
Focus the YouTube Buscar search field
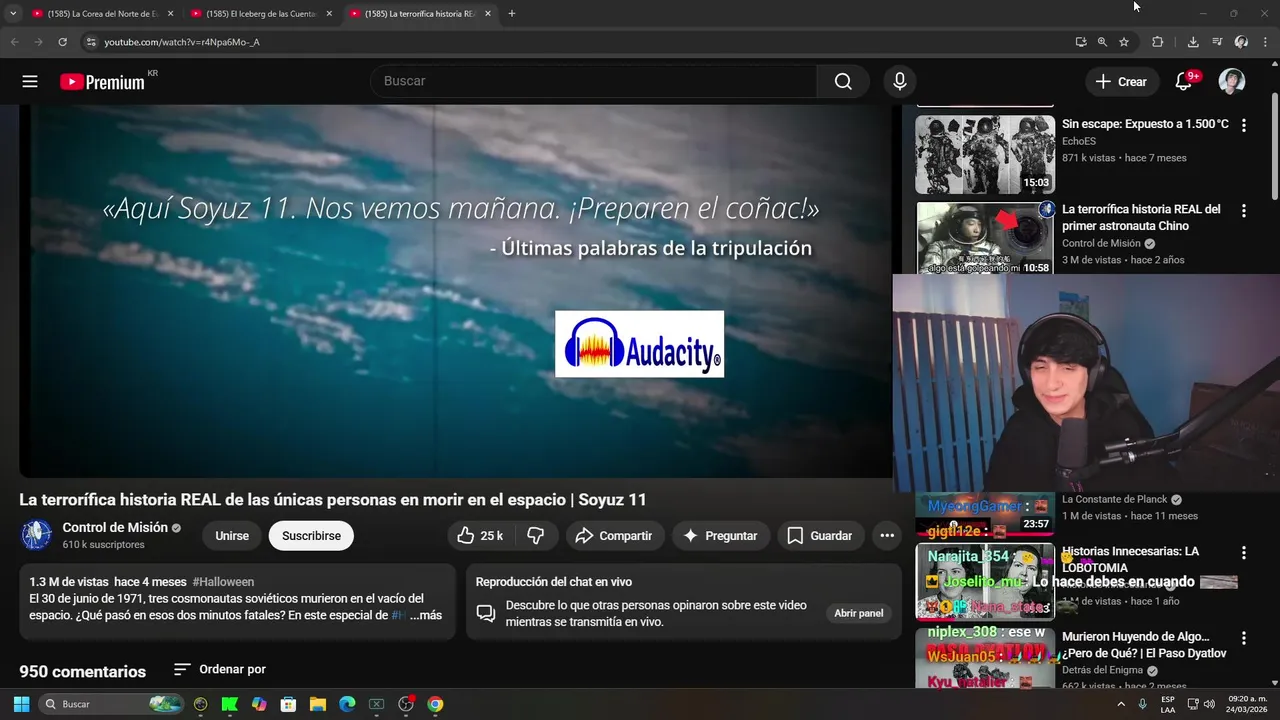coord(593,82)
